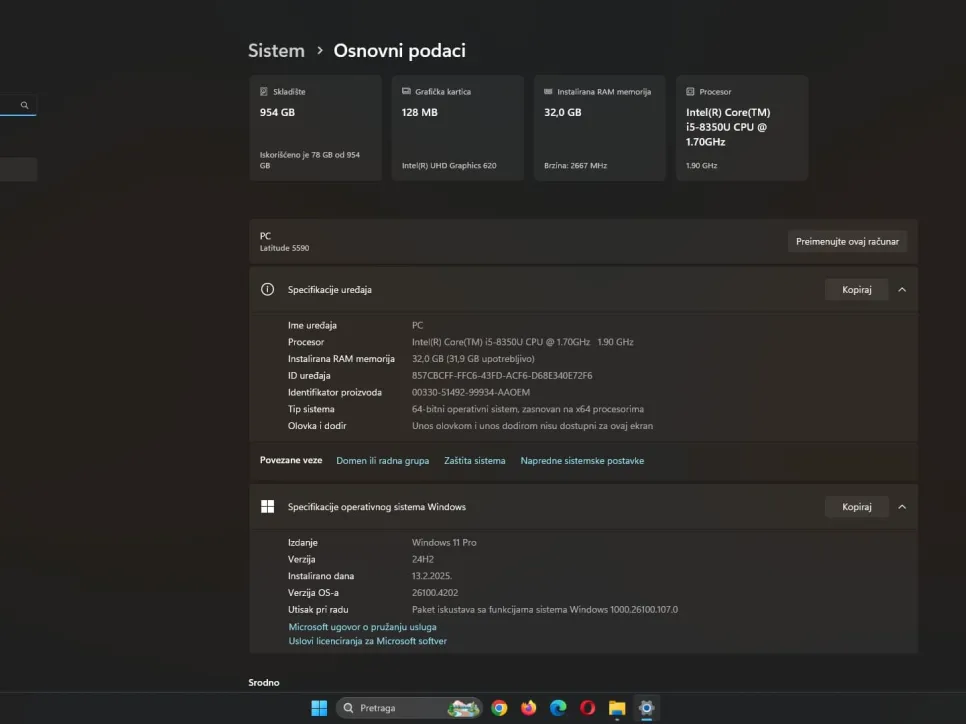Open File Explorer from the taskbar
The image size is (966, 724).
point(617,708)
